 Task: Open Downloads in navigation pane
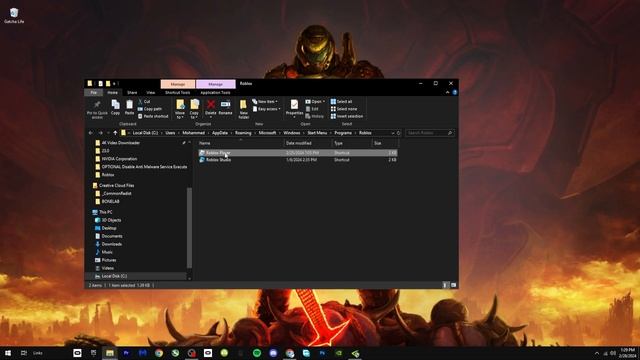point(109,244)
